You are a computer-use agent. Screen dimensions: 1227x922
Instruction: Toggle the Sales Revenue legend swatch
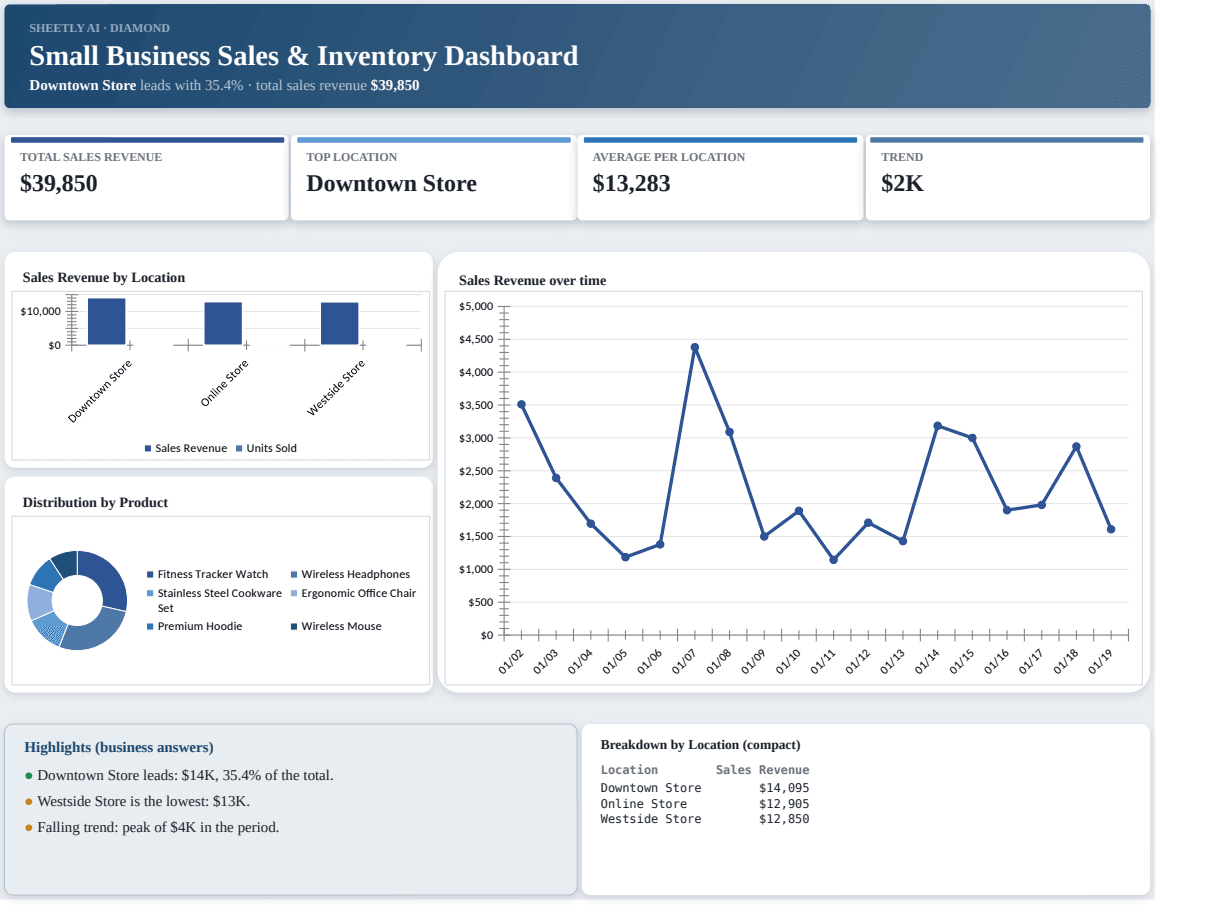(149, 448)
